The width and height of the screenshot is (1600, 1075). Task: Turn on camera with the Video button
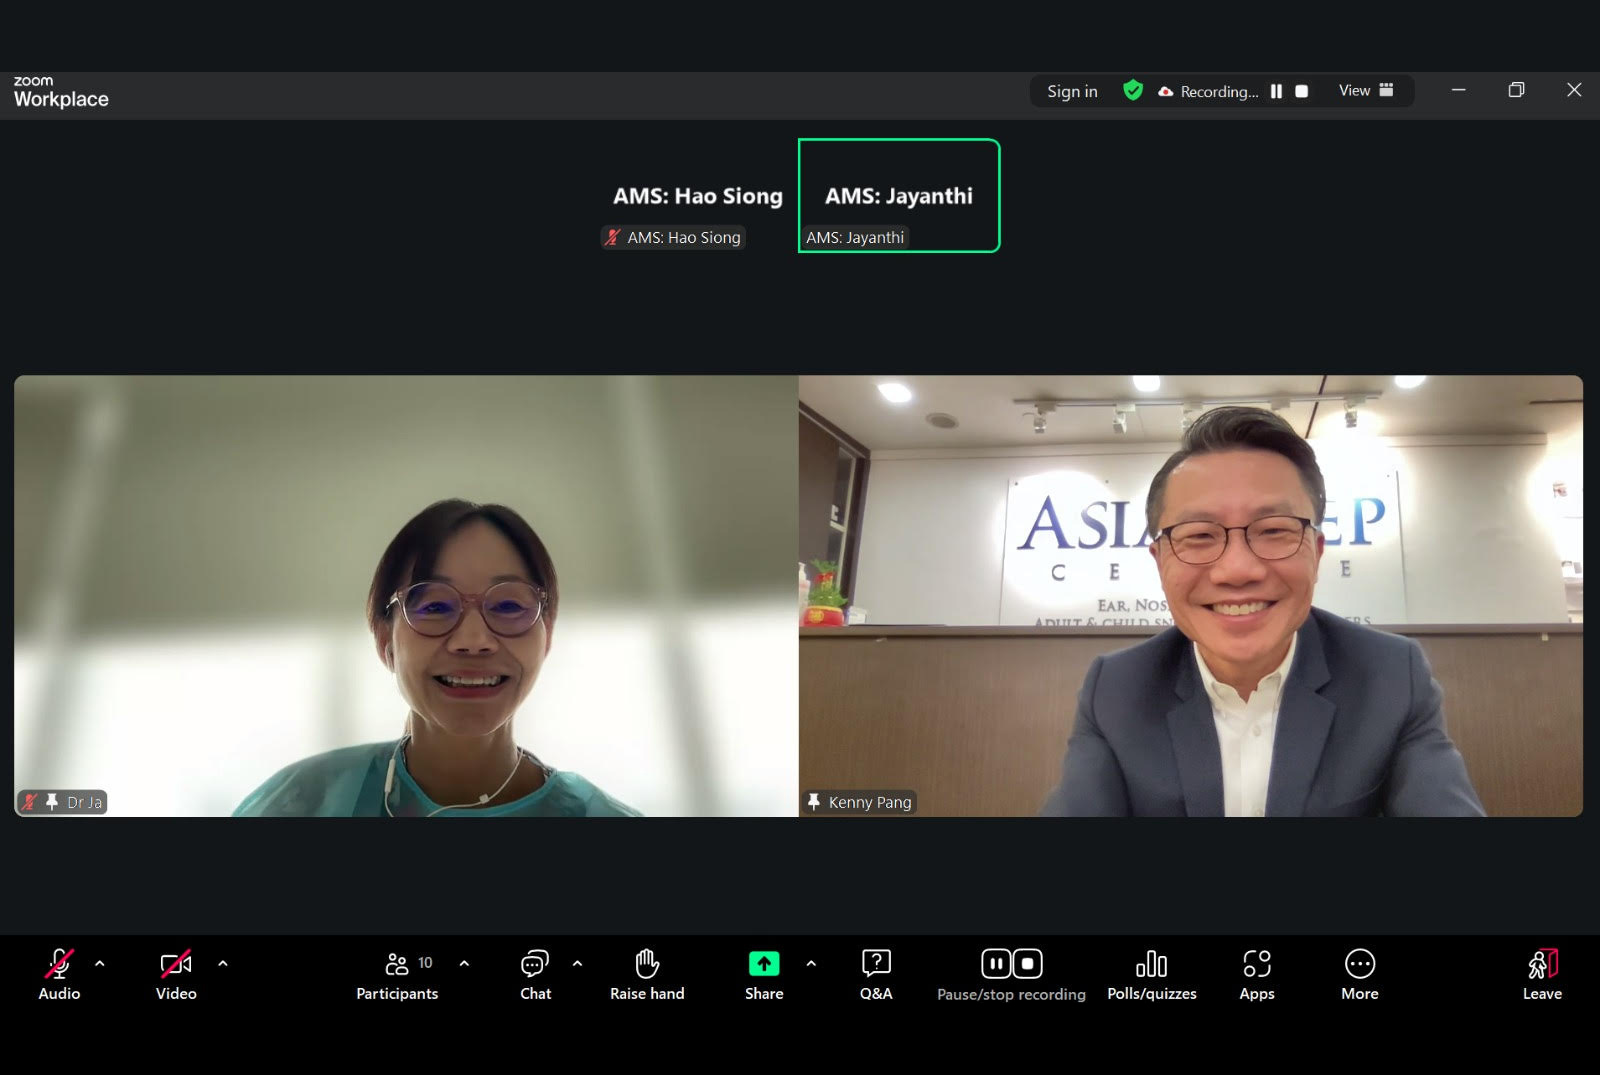tap(176, 973)
